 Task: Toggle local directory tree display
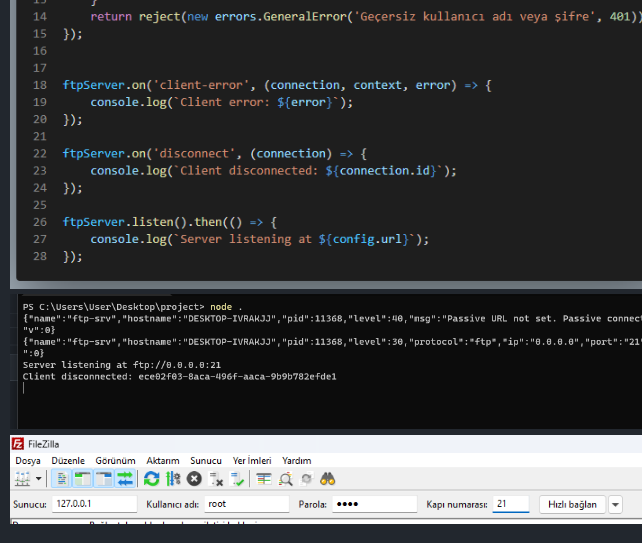coord(83,479)
